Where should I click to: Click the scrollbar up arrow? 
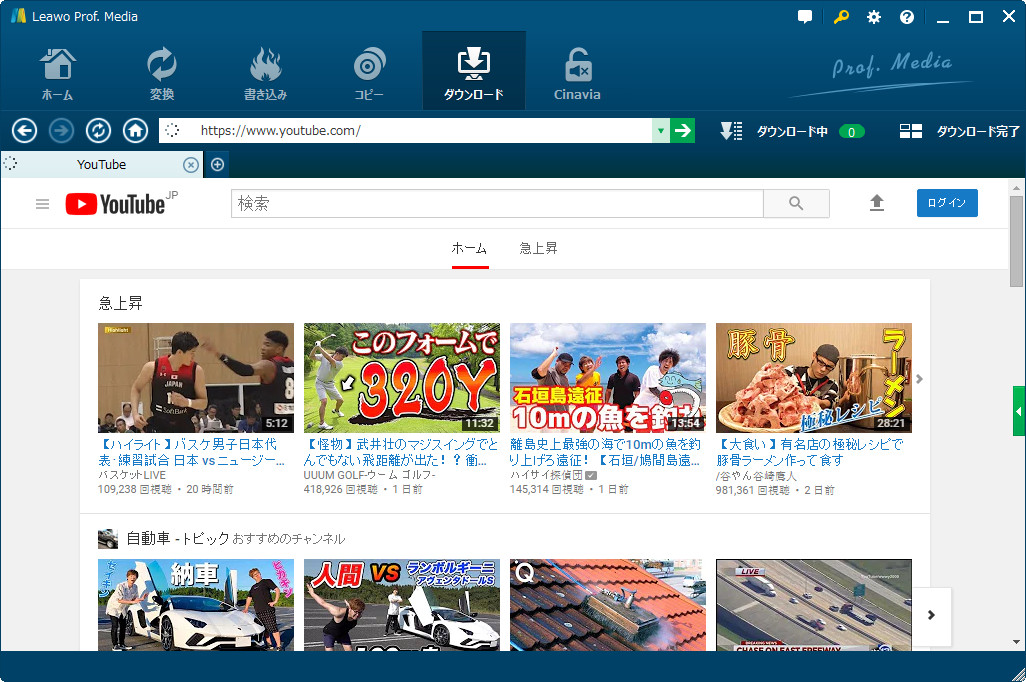pos(1016,188)
